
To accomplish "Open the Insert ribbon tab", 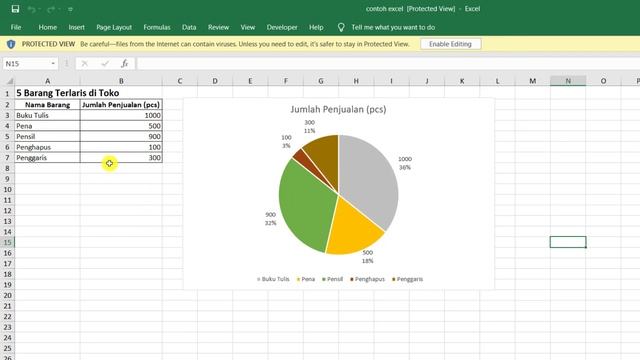I will pos(76,27).
